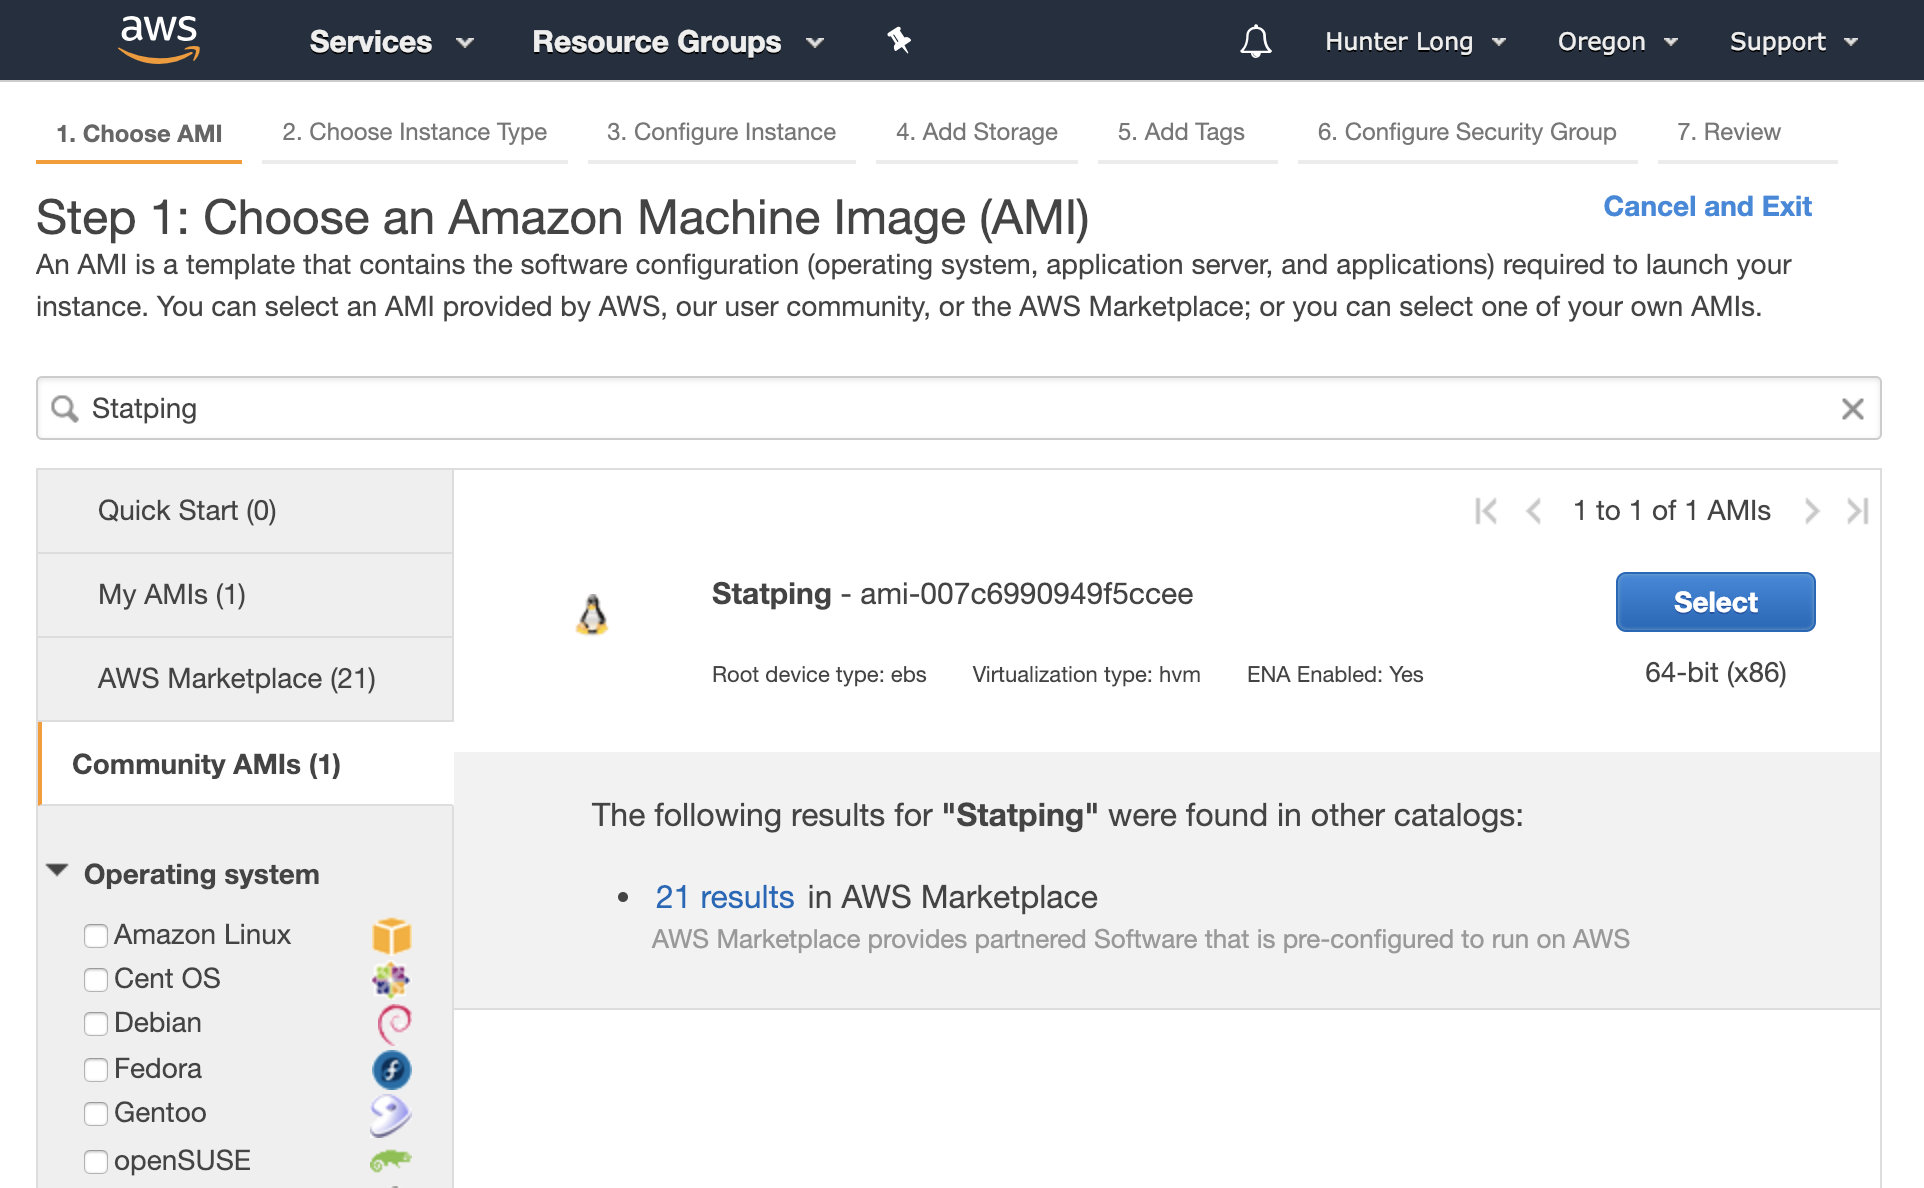Click the '64-bit (x86)' label

pos(1715,673)
